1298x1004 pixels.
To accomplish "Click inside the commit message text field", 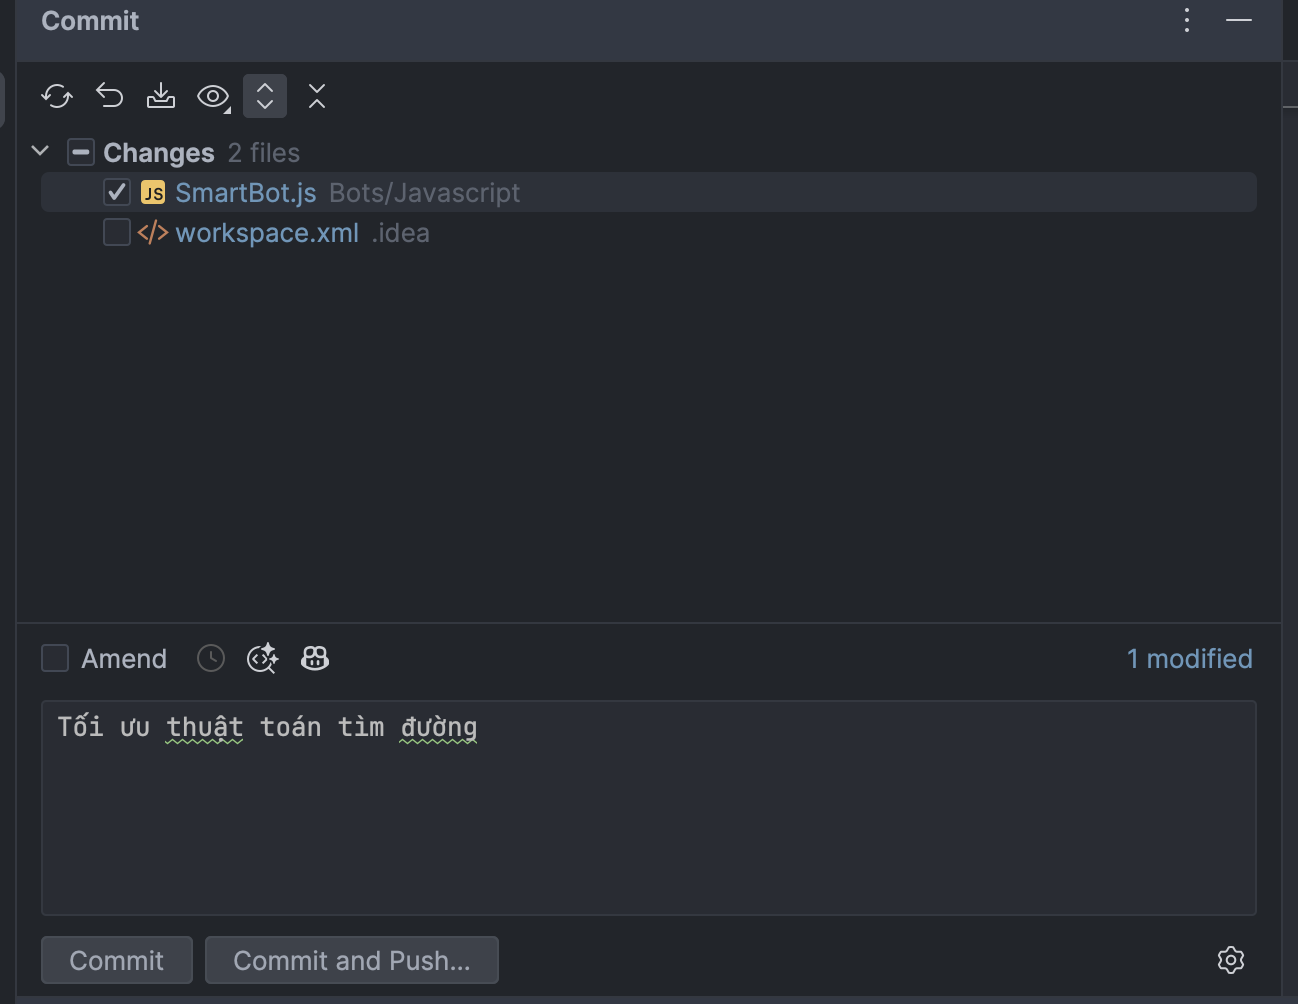I will (x=649, y=808).
